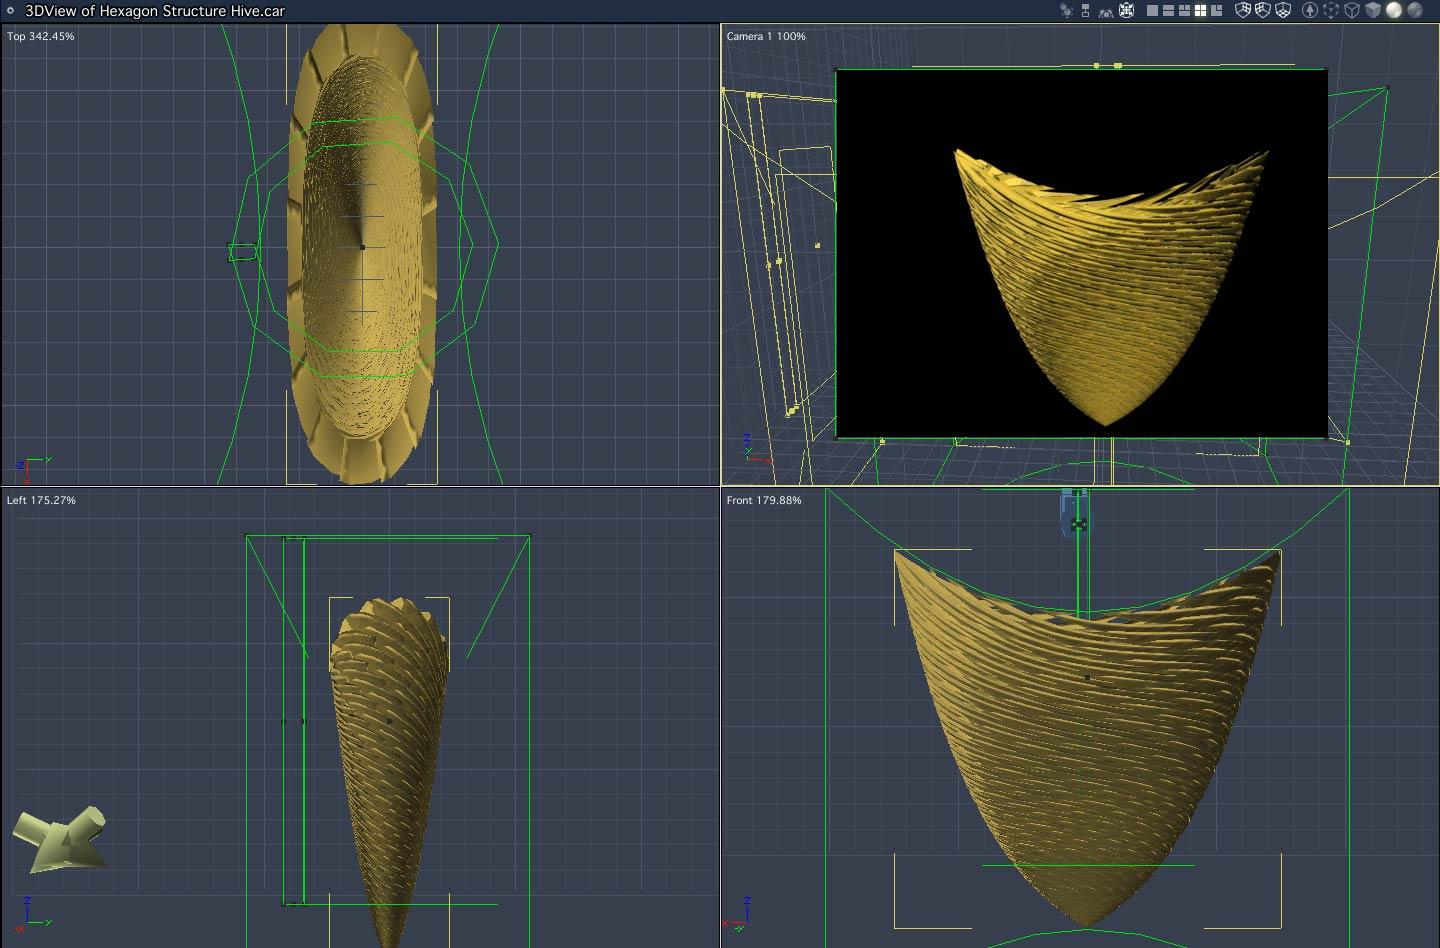This screenshot has width=1440, height=948.
Task: Switch to single-view layout
Action: tap(1152, 11)
